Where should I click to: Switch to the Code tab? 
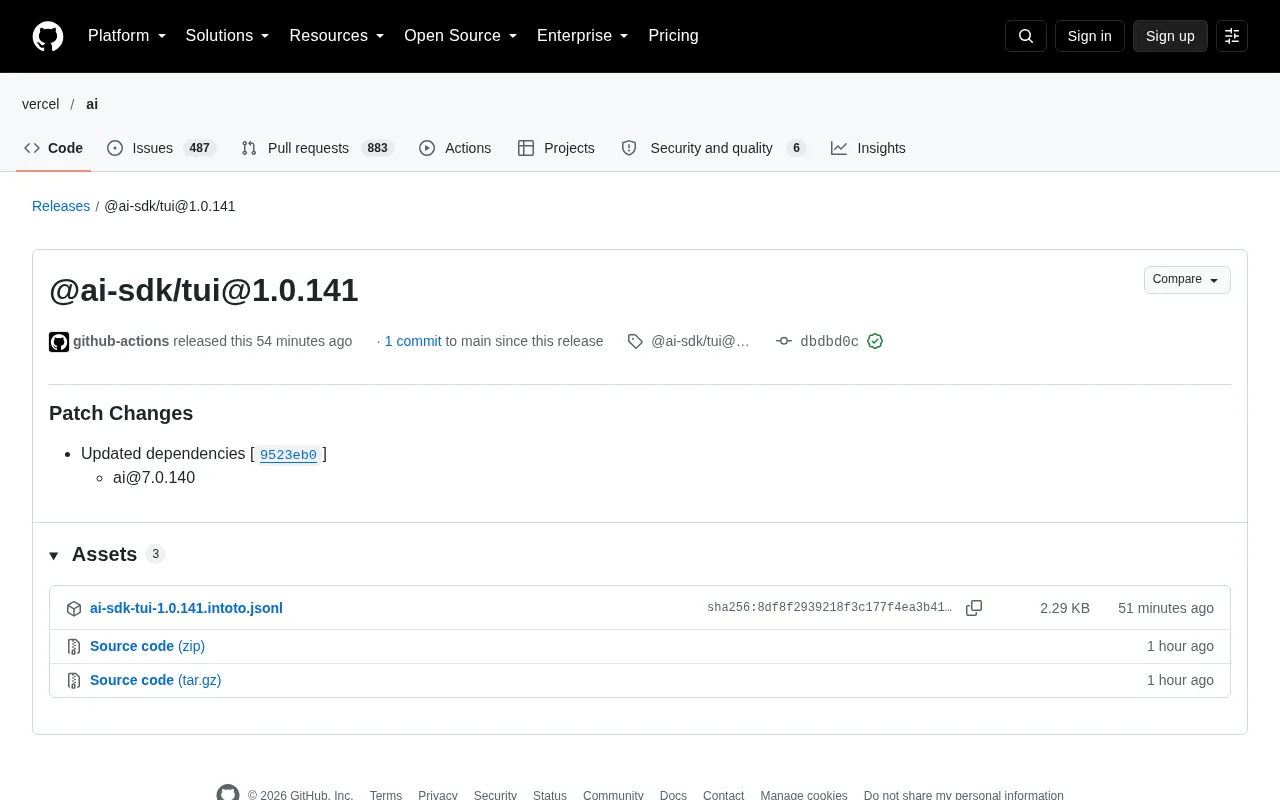point(54,148)
